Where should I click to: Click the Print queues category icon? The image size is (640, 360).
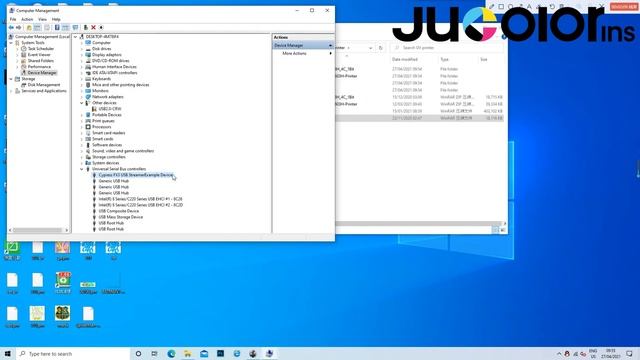[88, 121]
